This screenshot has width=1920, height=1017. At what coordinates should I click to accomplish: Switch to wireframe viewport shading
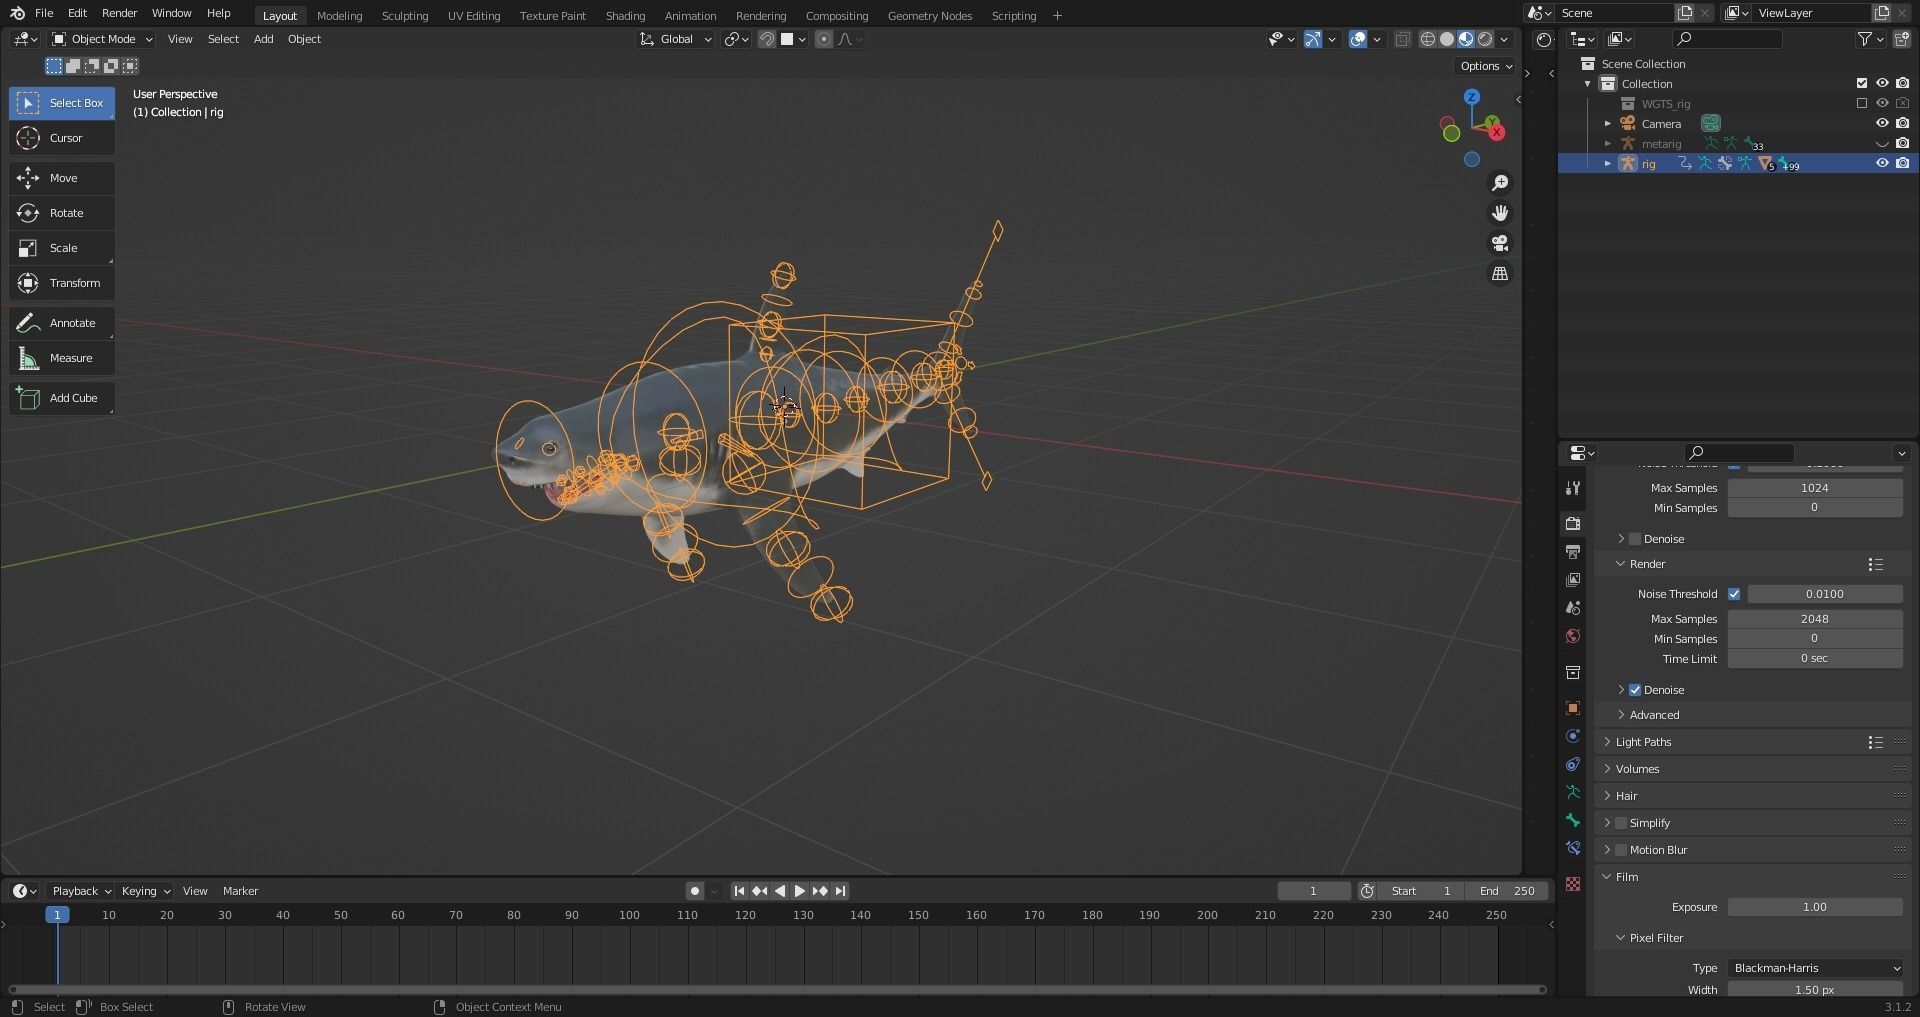1428,39
